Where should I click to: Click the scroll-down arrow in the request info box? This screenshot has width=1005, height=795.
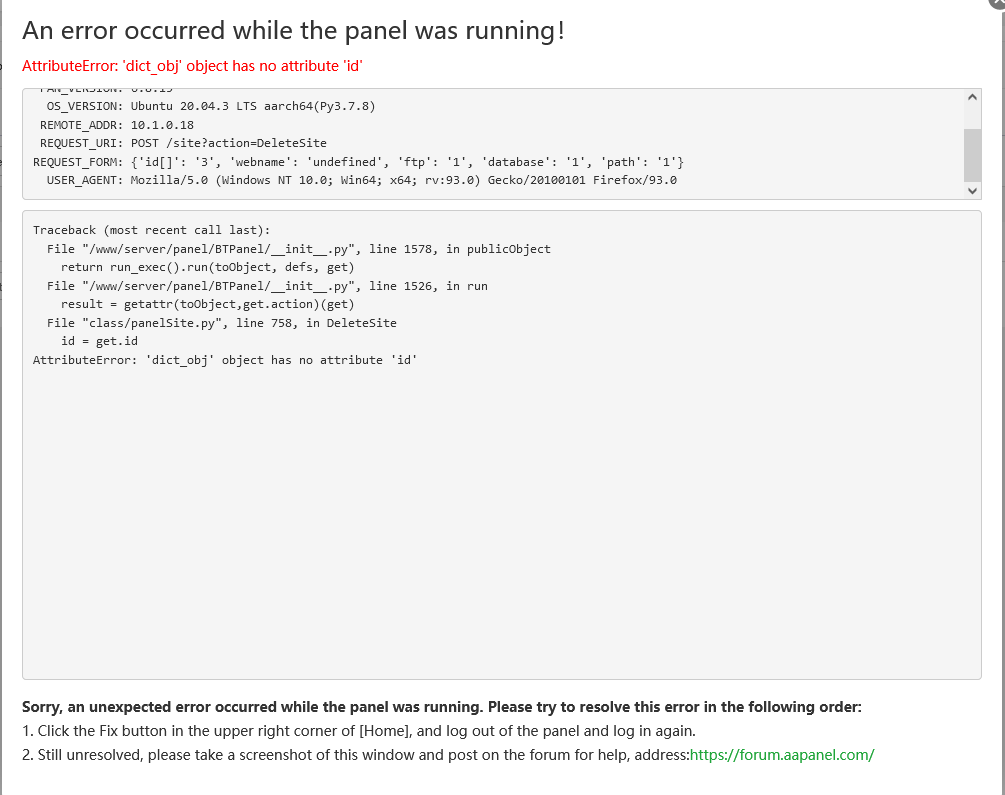pyautogui.click(x=972, y=190)
